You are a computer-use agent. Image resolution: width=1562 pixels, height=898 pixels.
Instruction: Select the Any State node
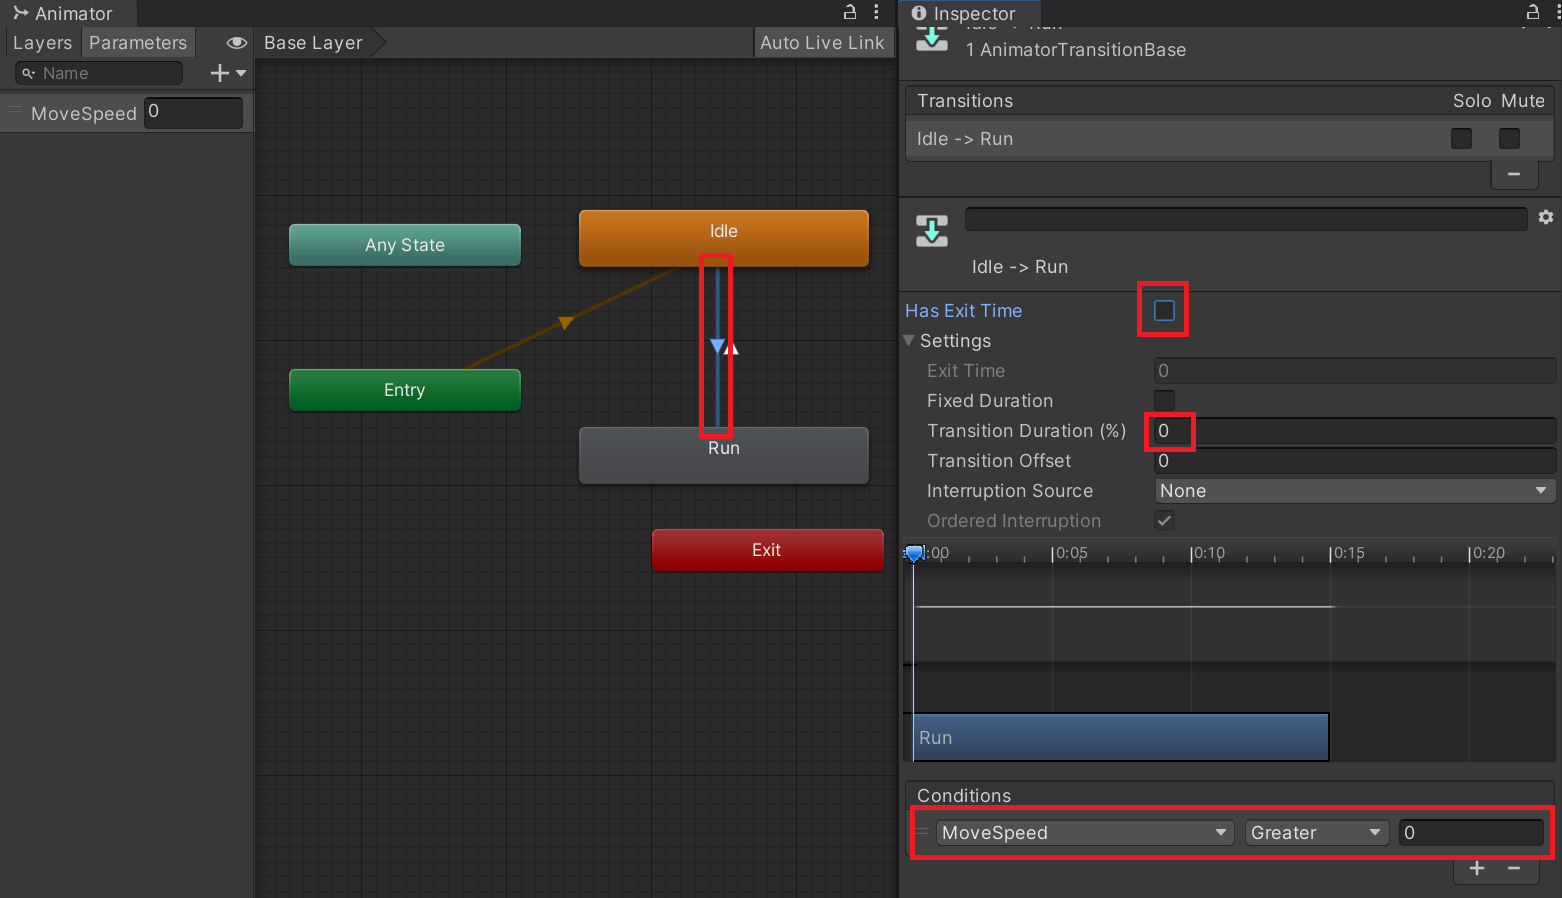point(405,245)
